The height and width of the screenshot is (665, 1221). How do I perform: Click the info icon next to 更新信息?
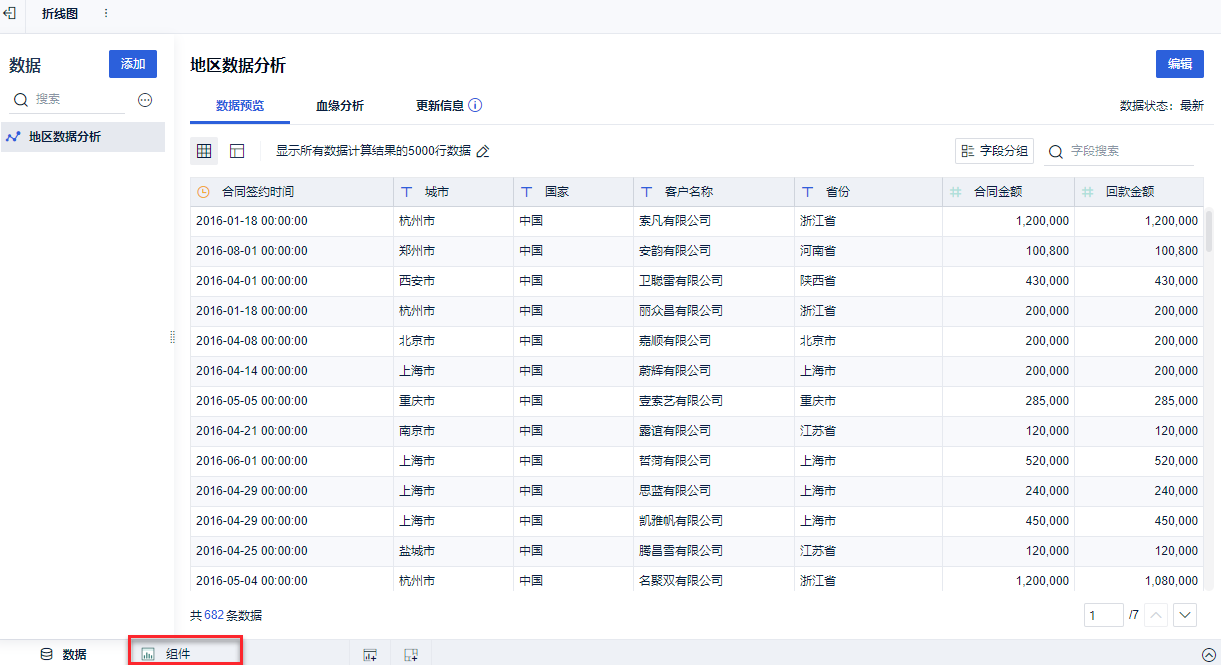point(476,105)
